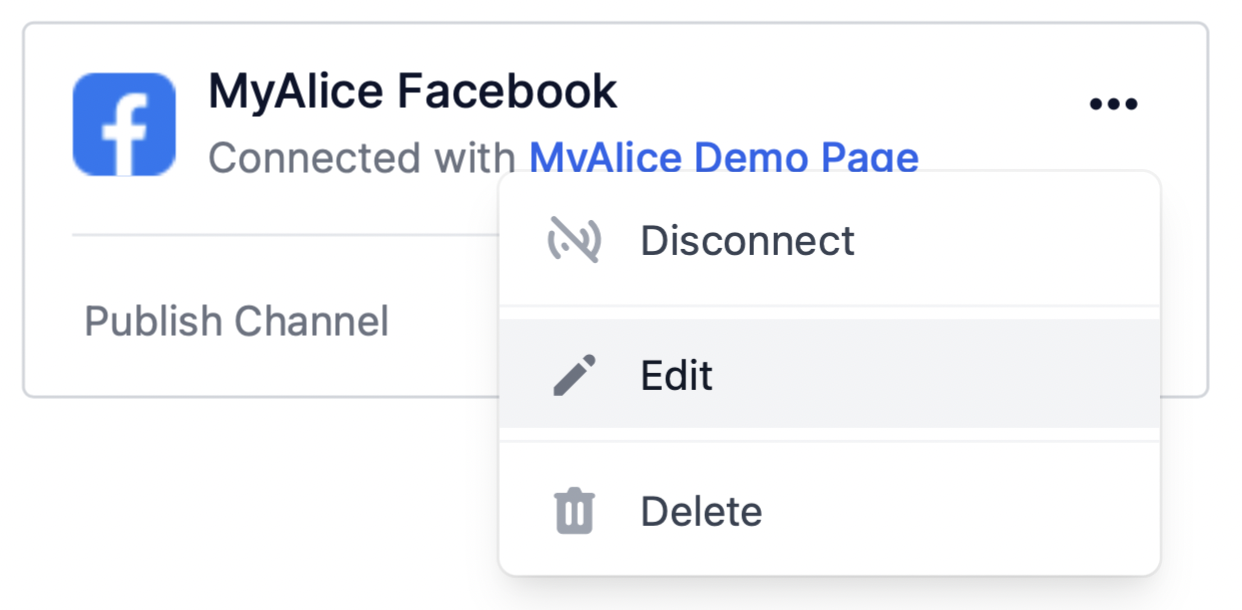Image resolution: width=1242 pixels, height=610 pixels.
Task: Click the broken-signal Disconnect icon
Action: click(574, 240)
